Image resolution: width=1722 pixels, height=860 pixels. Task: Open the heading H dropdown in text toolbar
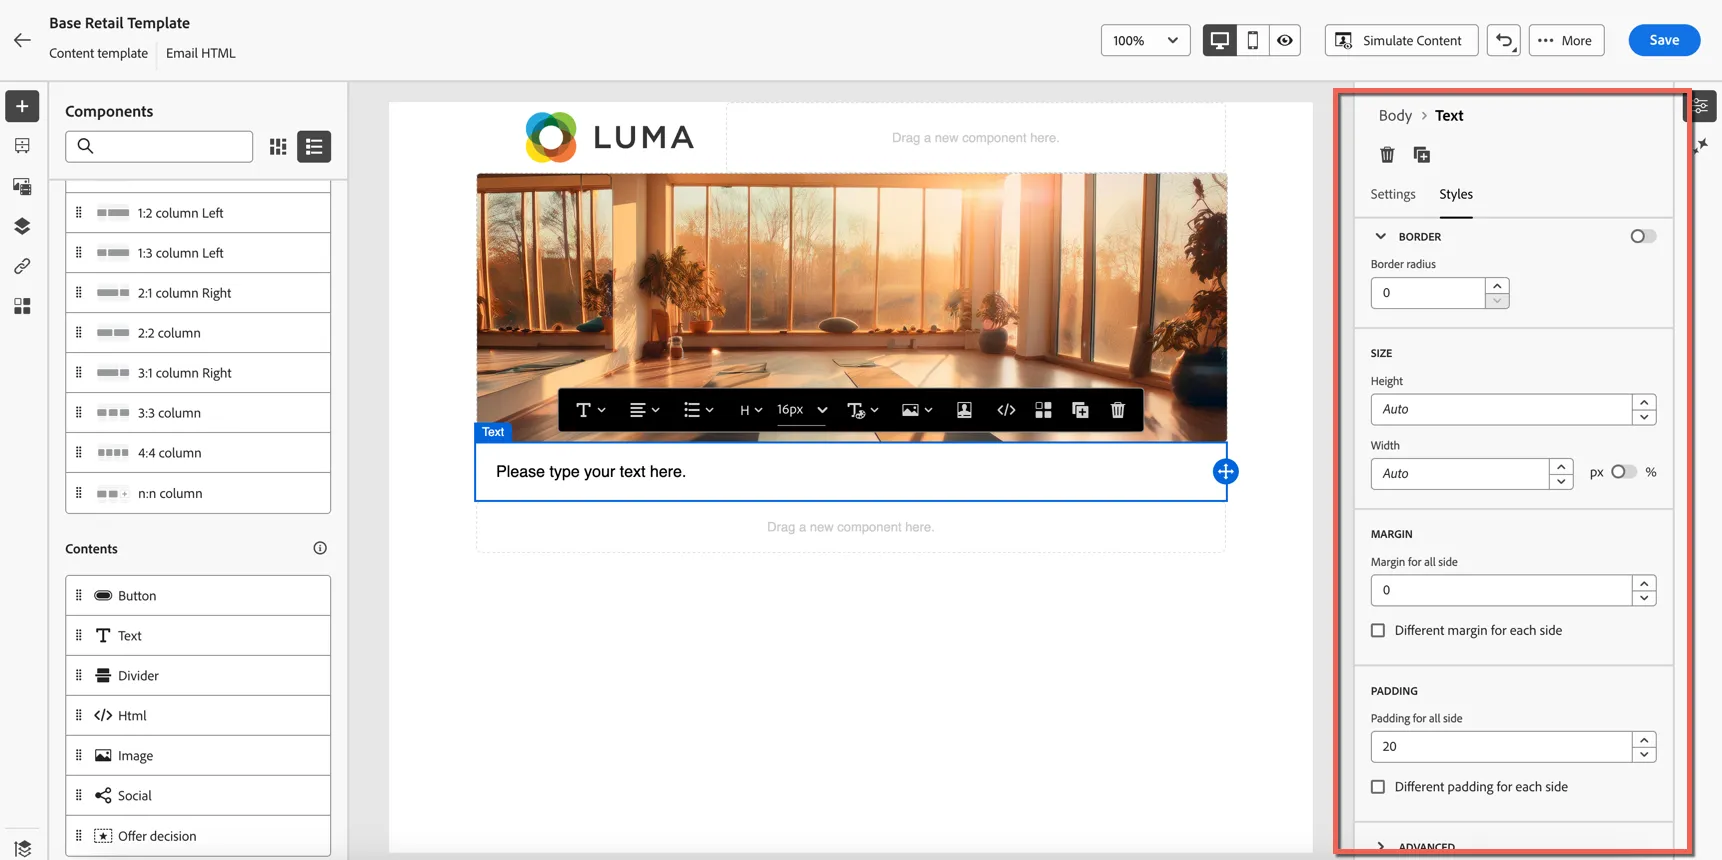click(x=750, y=410)
